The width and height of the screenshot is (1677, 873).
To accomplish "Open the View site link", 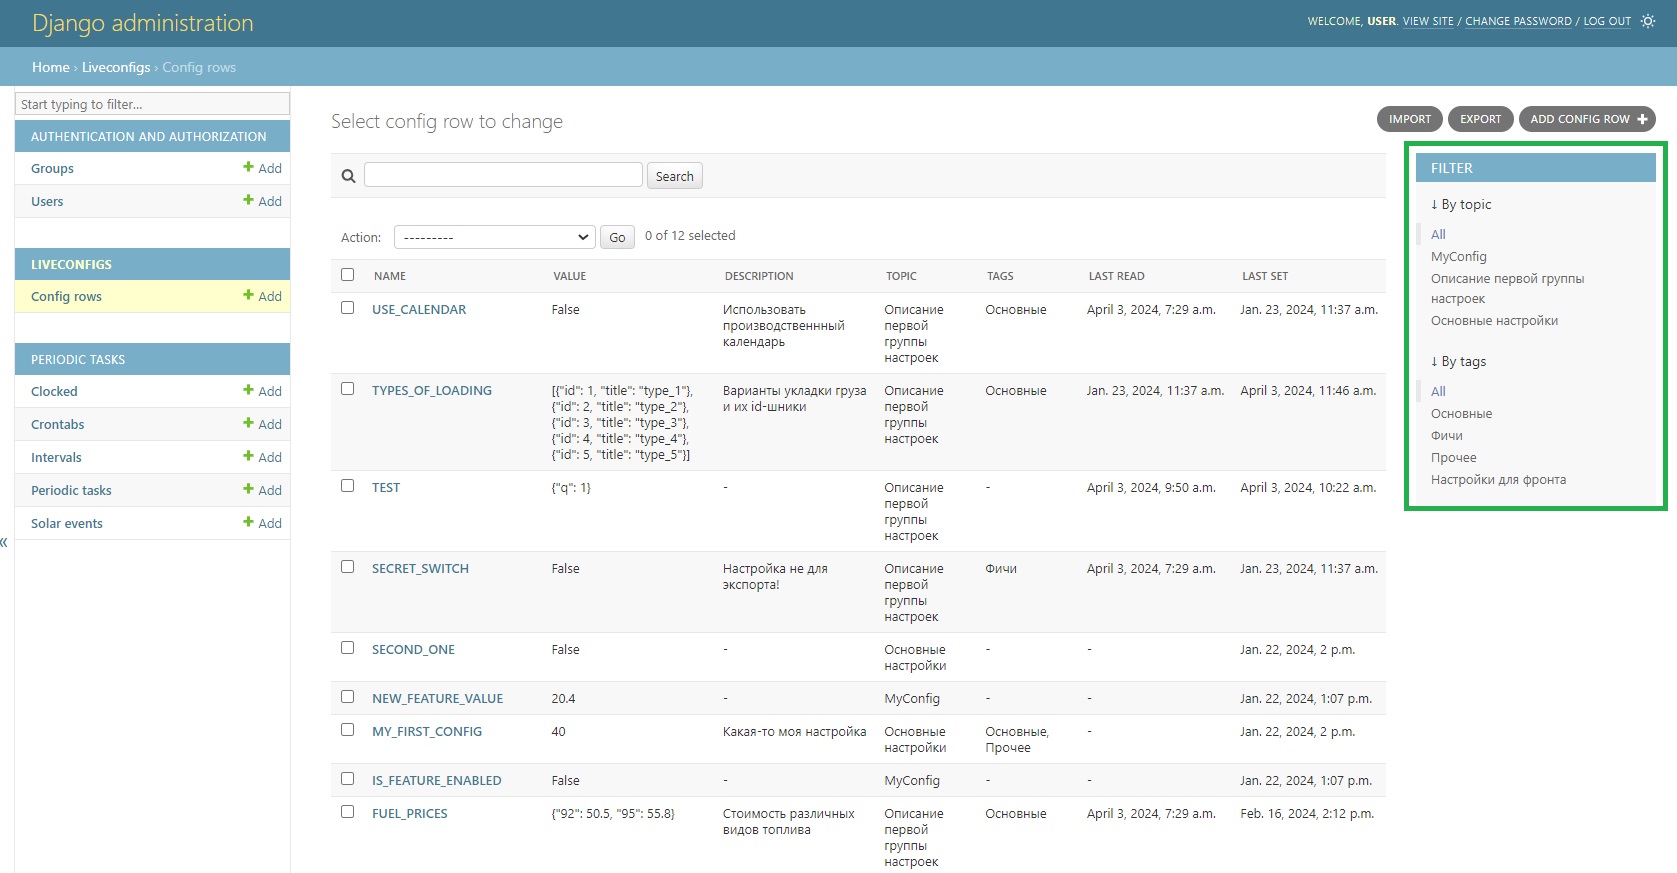I will pos(1428,21).
